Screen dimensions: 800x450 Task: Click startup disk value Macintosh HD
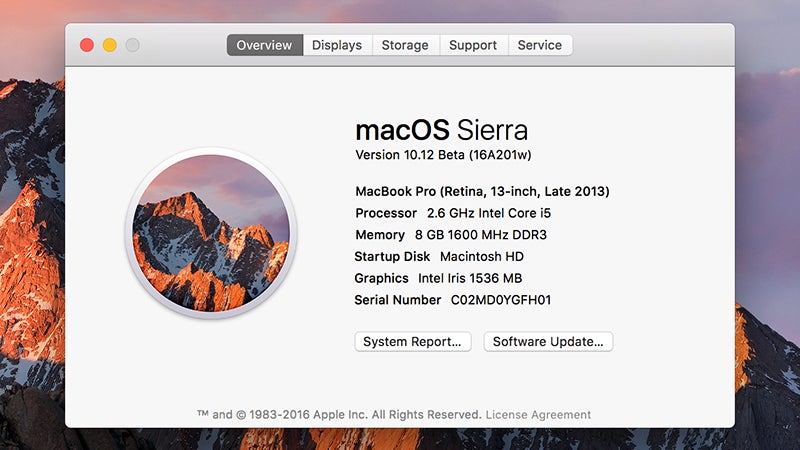tap(482, 257)
